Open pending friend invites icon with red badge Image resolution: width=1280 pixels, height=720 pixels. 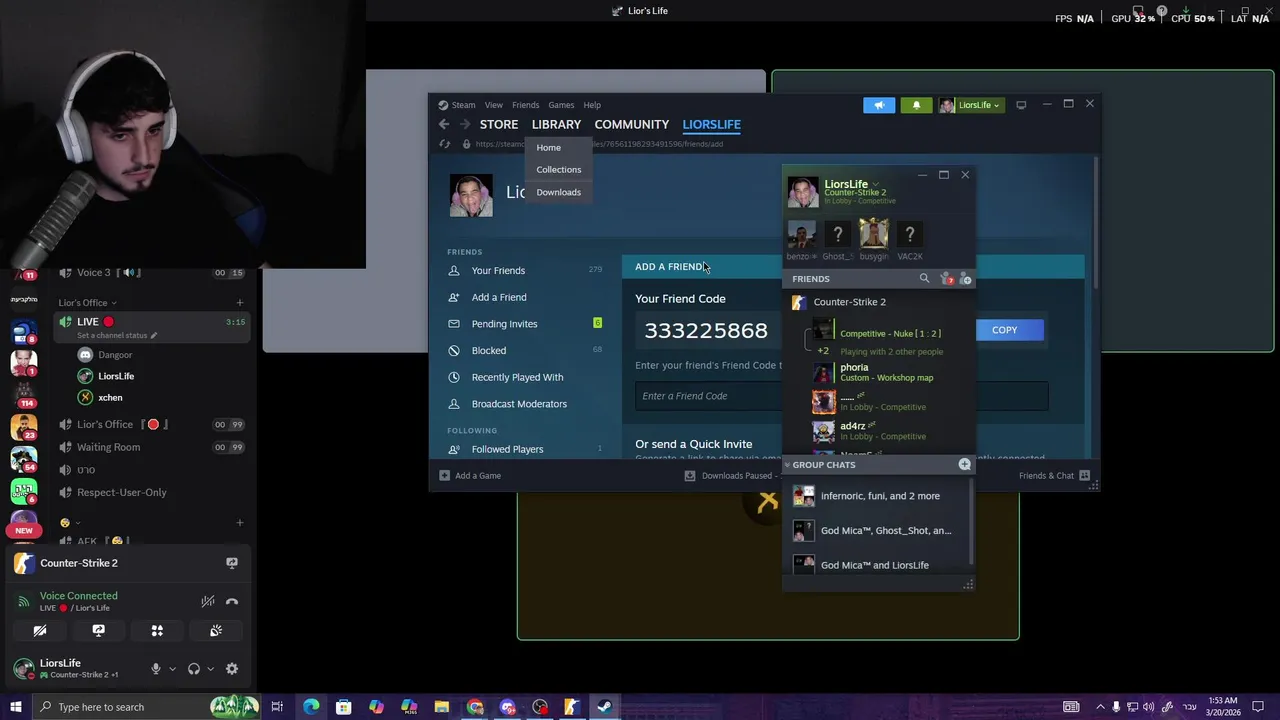946,279
